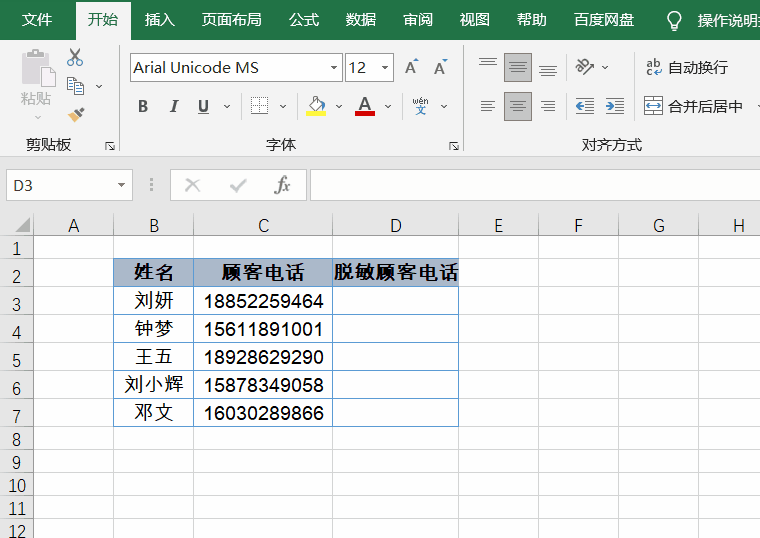Open font settings dialog launcher

point(454,146)
